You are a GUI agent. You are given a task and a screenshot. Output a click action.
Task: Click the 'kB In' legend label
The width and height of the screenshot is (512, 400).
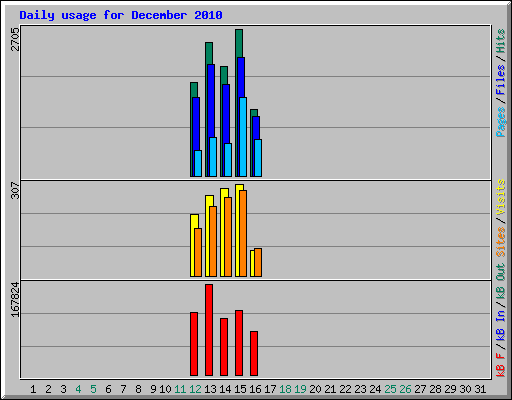point(500,325)
